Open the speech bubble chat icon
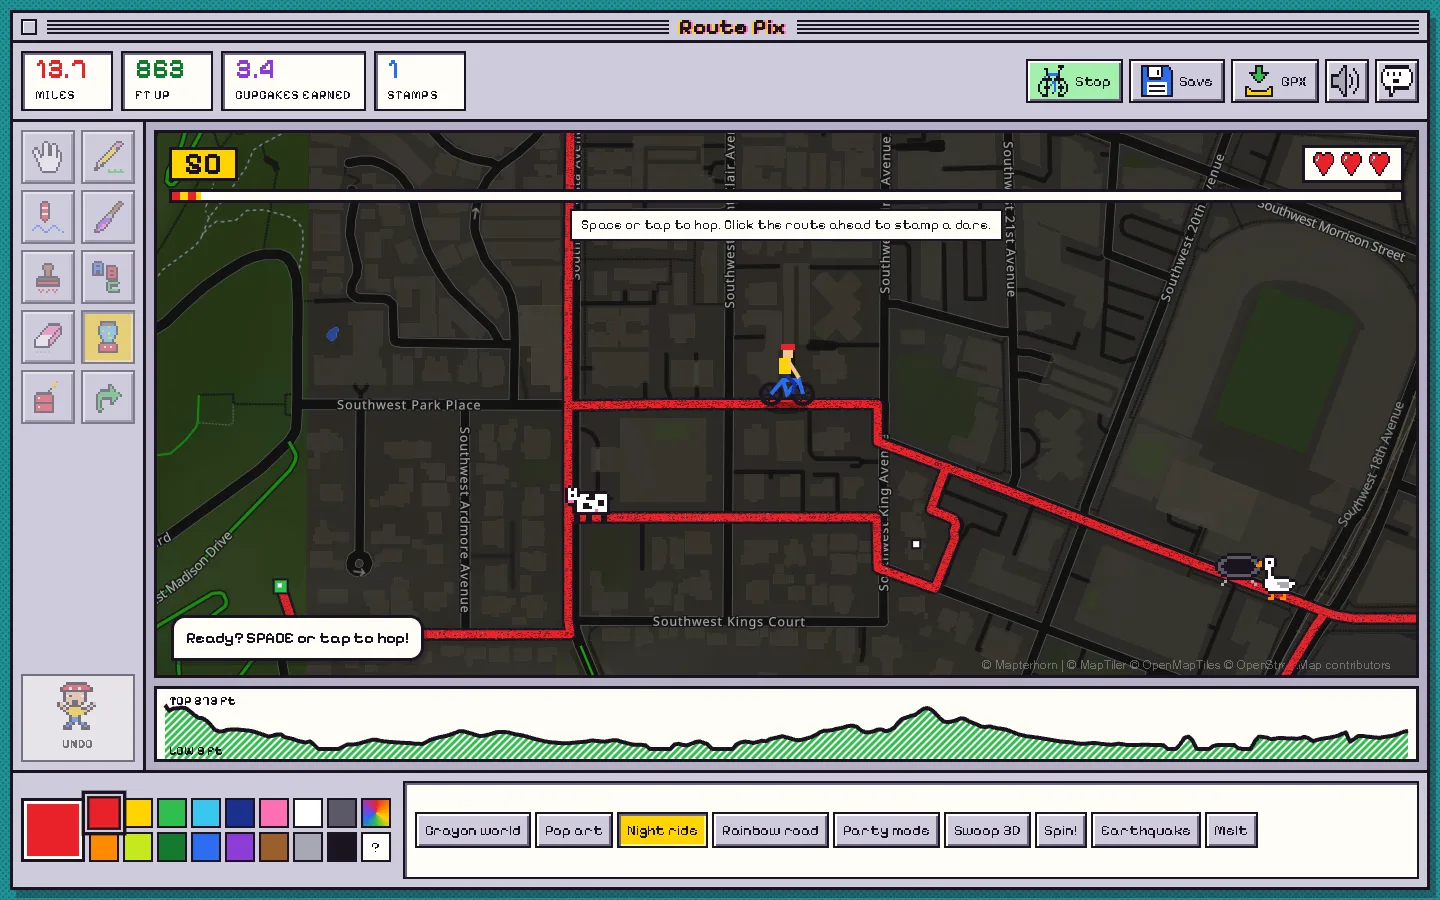 1397,81
